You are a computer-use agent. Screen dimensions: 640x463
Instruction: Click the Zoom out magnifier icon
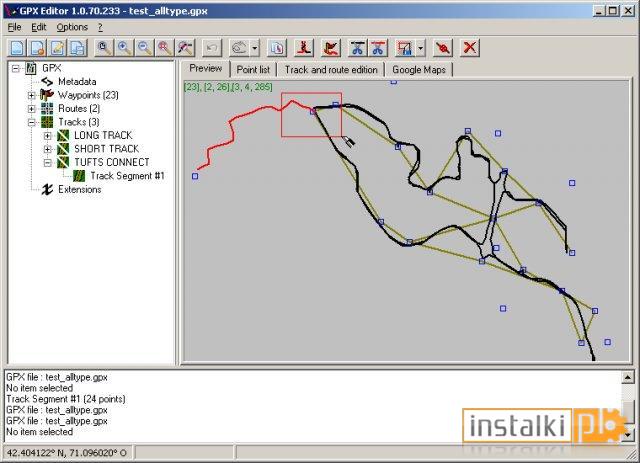(x=144, y=48)
